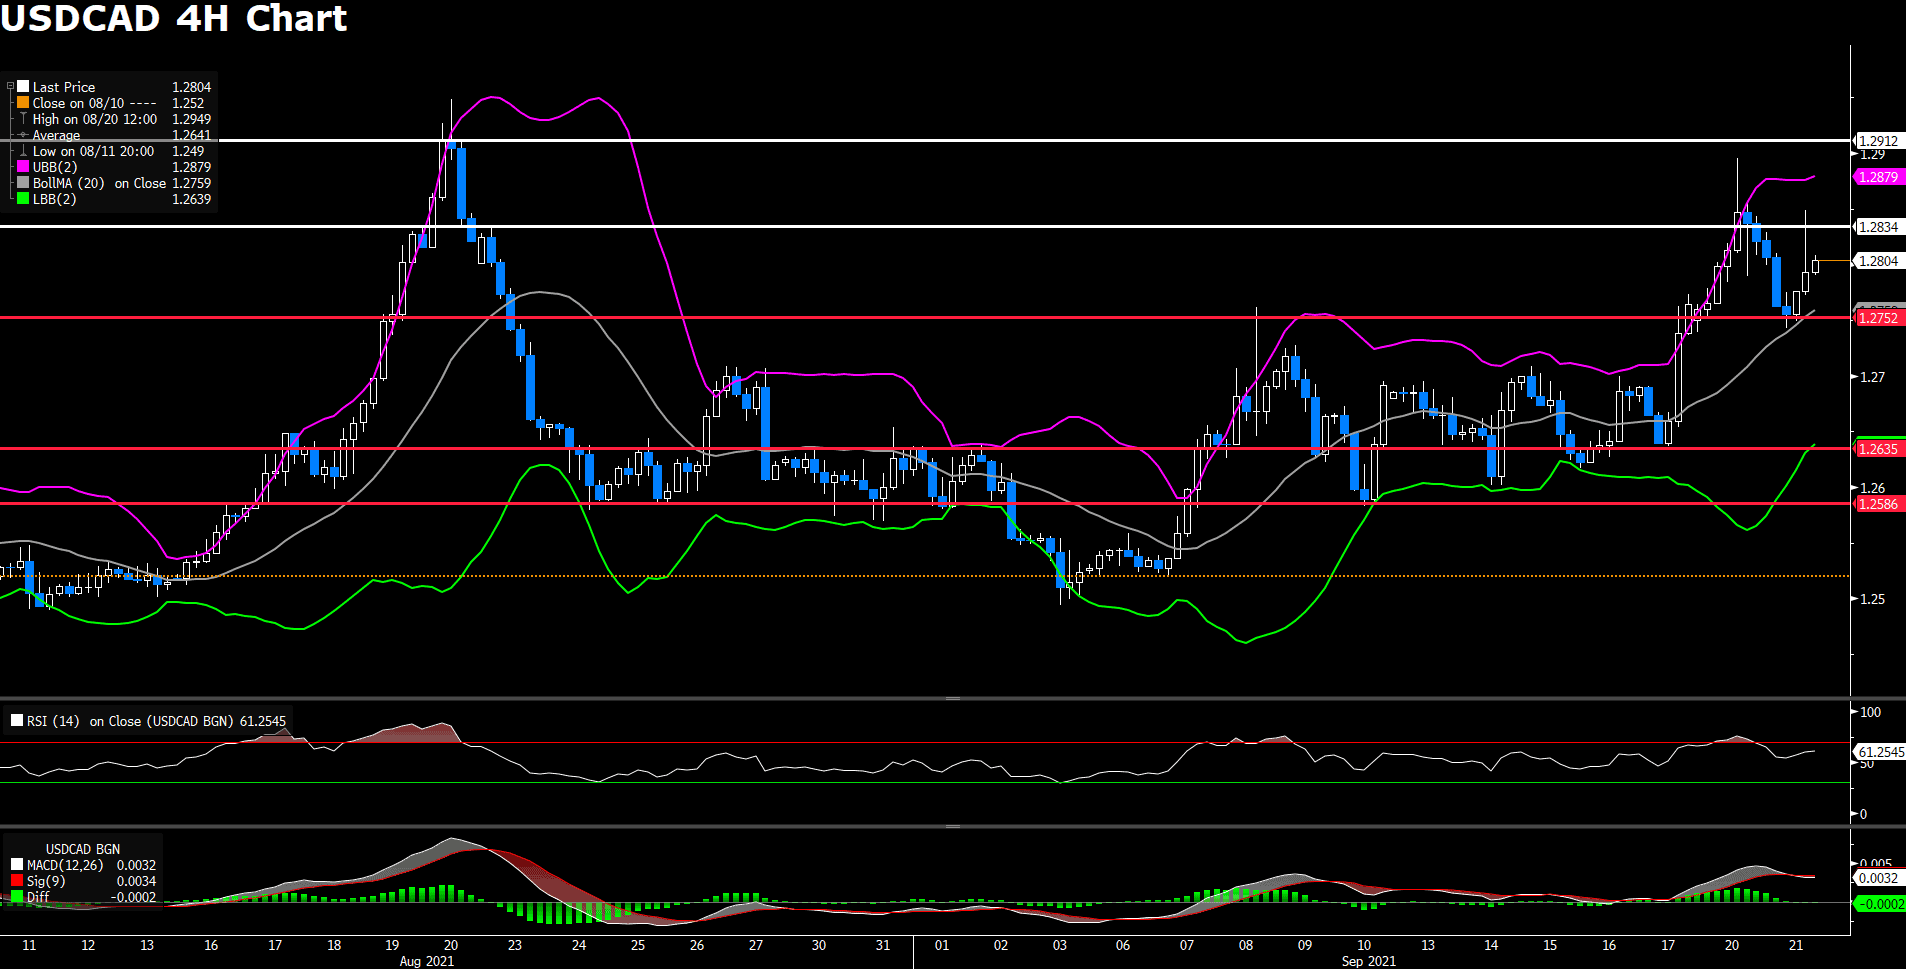Image resolution: width=1906 pixels, height=969 pixels.
Task: Click the Sig(9) legend label
Action: [46, 881]
